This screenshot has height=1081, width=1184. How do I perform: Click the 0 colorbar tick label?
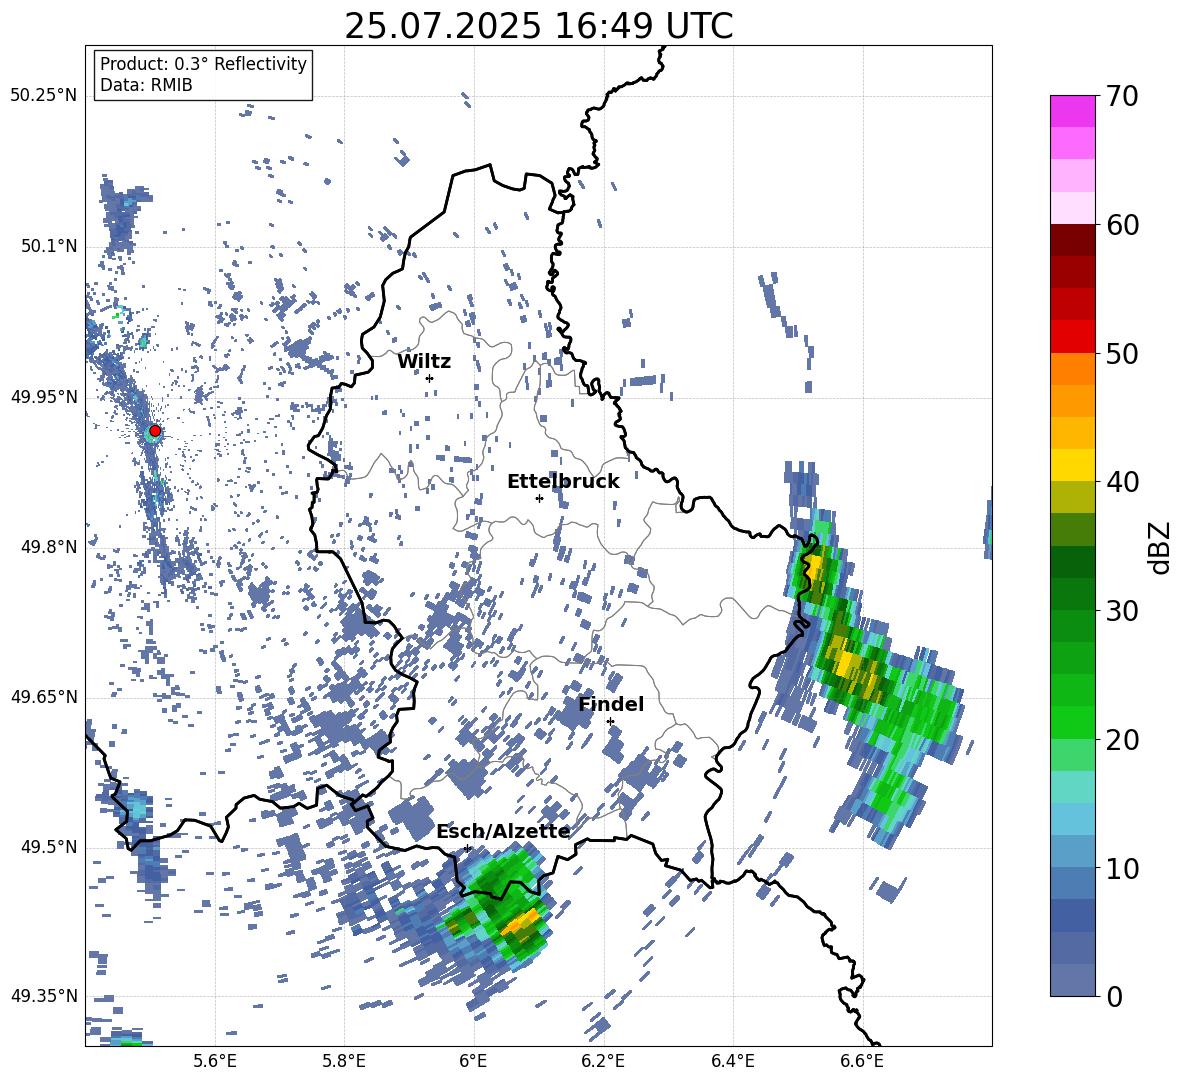coord(1114,996)
